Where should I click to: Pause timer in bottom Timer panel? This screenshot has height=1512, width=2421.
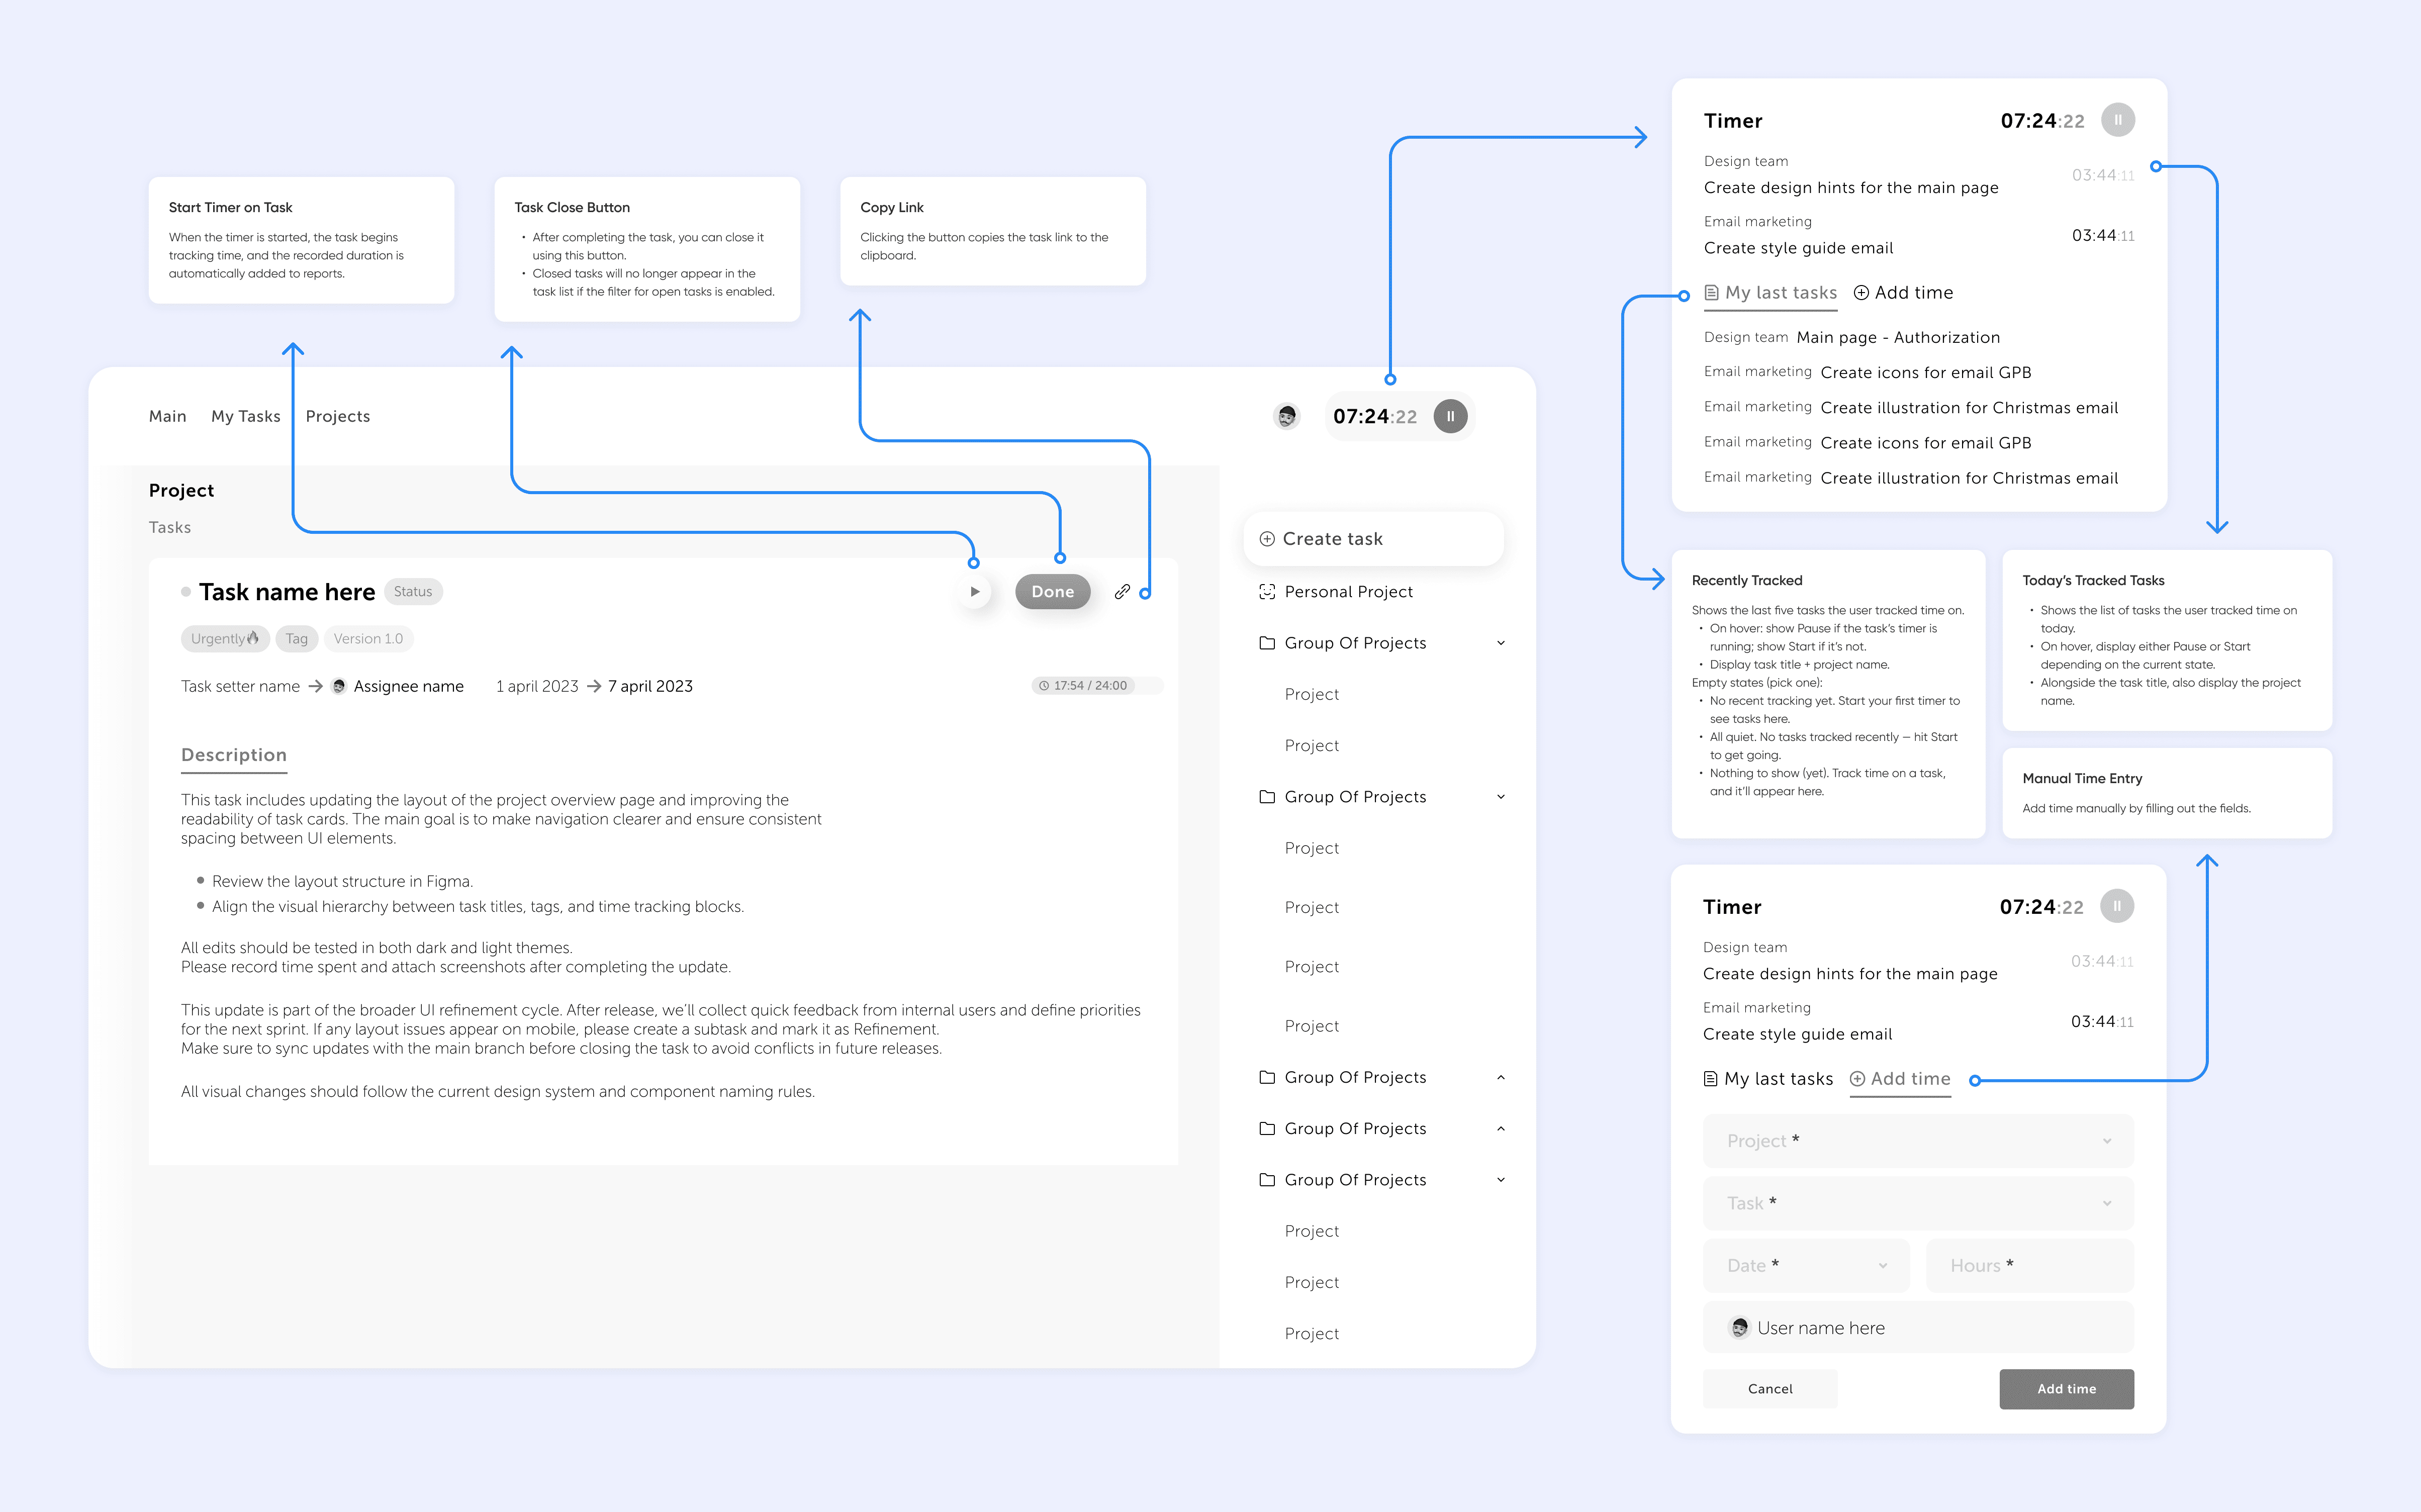2116,906
